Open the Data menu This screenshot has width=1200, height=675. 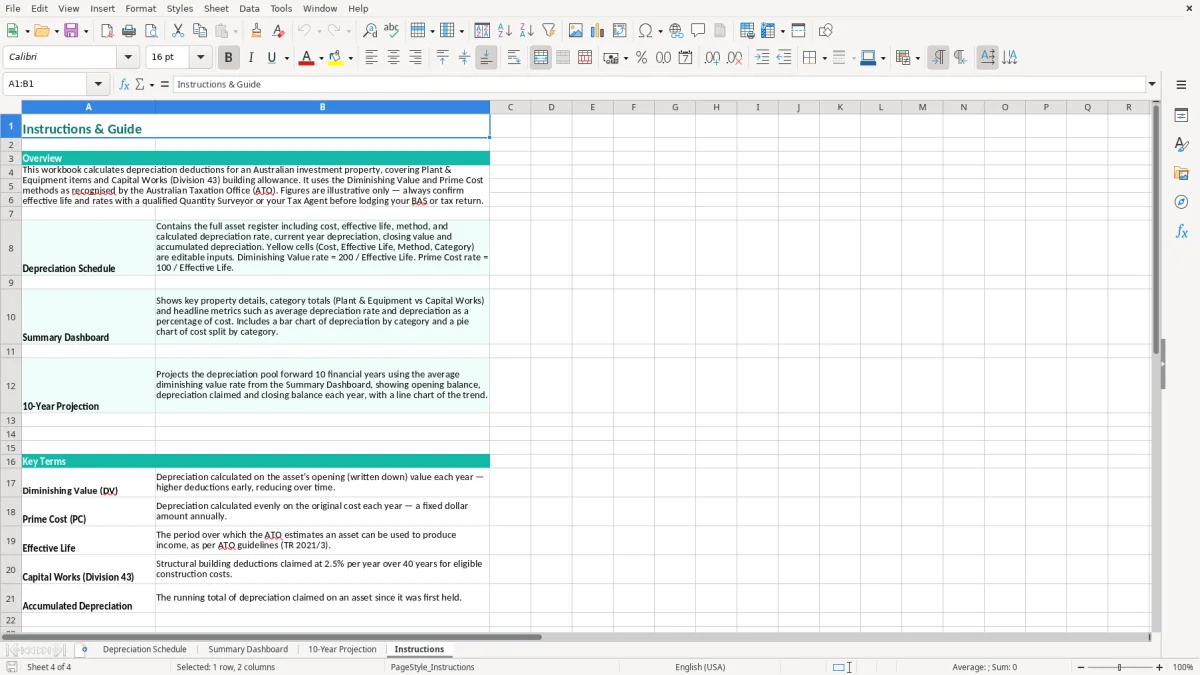[x=249, y=8]
